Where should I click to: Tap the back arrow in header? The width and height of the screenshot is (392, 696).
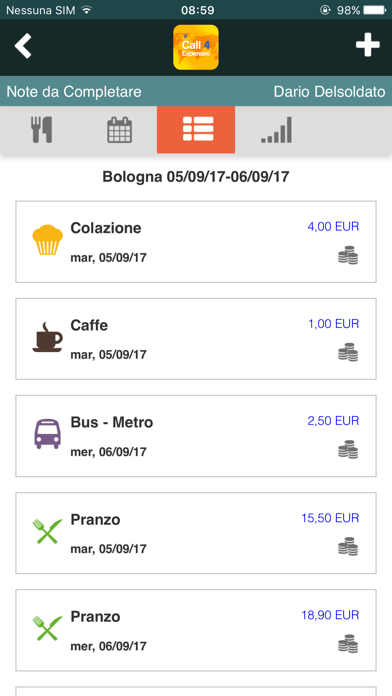[23, 46]
